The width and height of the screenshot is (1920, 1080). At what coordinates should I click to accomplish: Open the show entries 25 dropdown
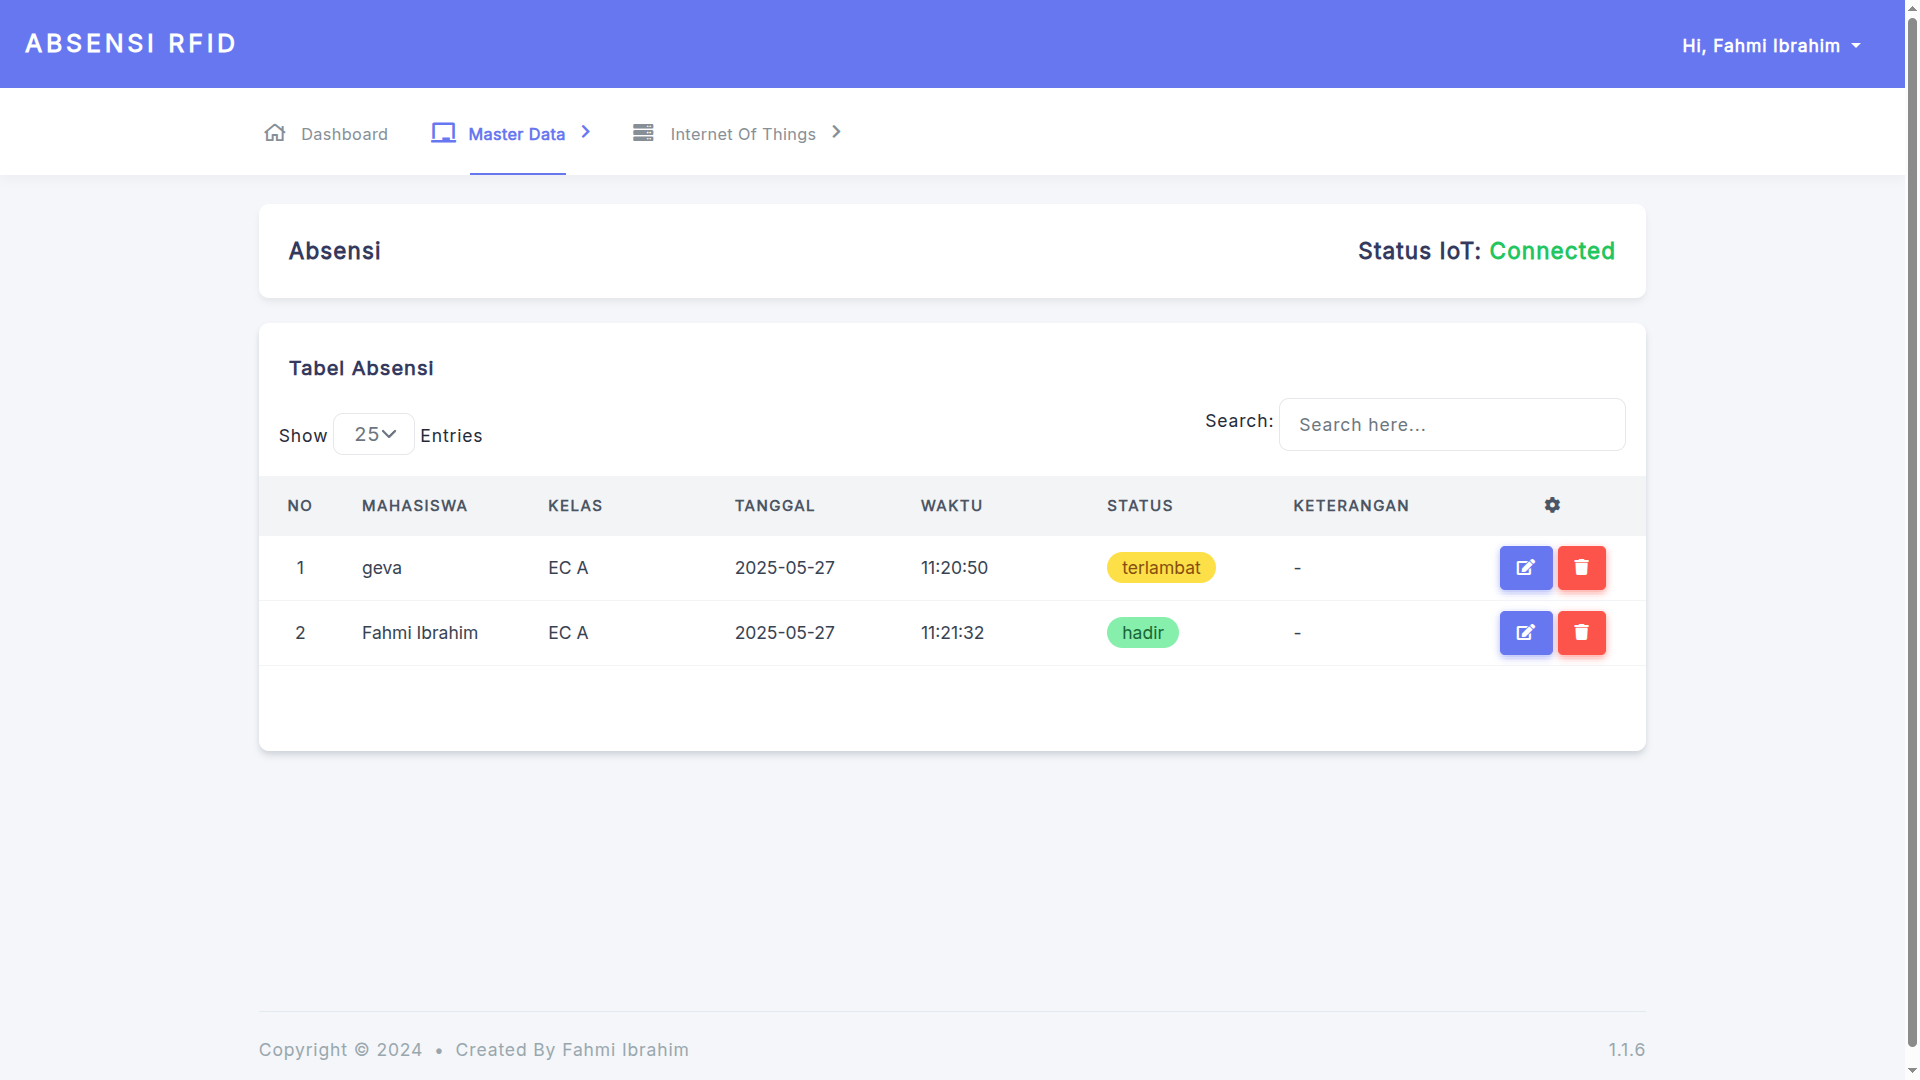(374, 434)
